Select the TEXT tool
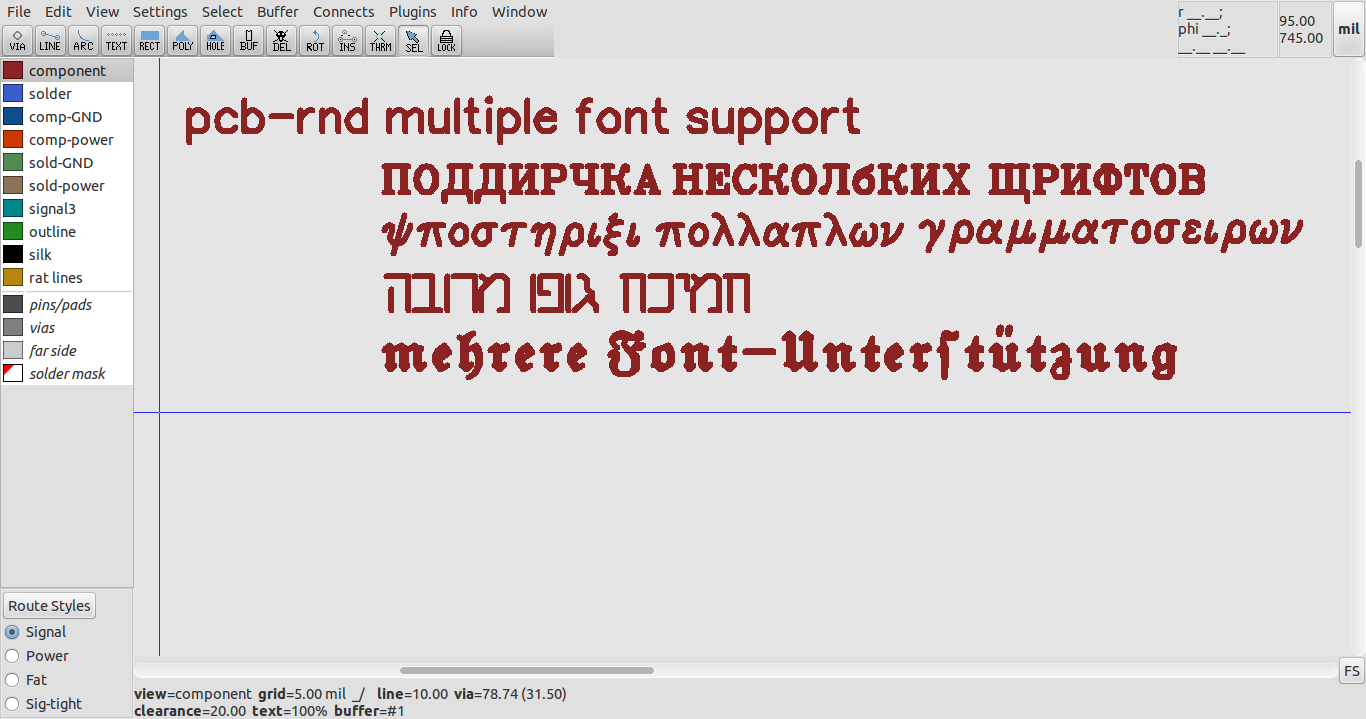1366x719 pixels. click(116, 40)
